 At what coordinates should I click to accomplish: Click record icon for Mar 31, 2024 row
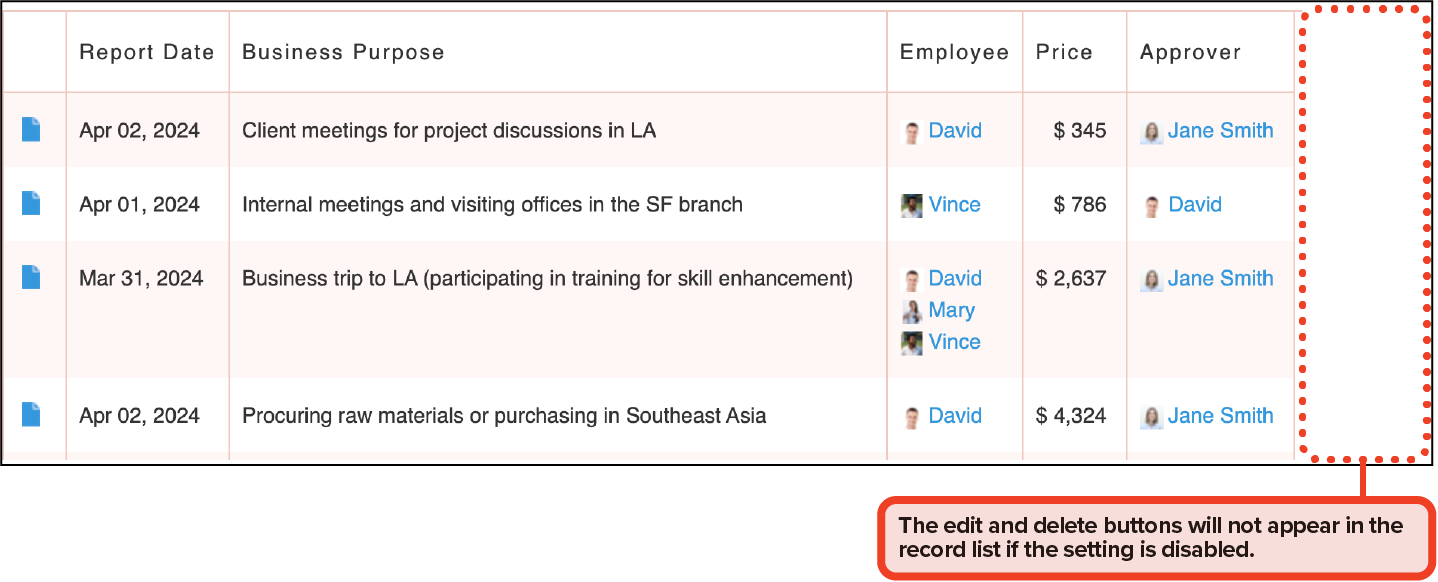(31, 278)
